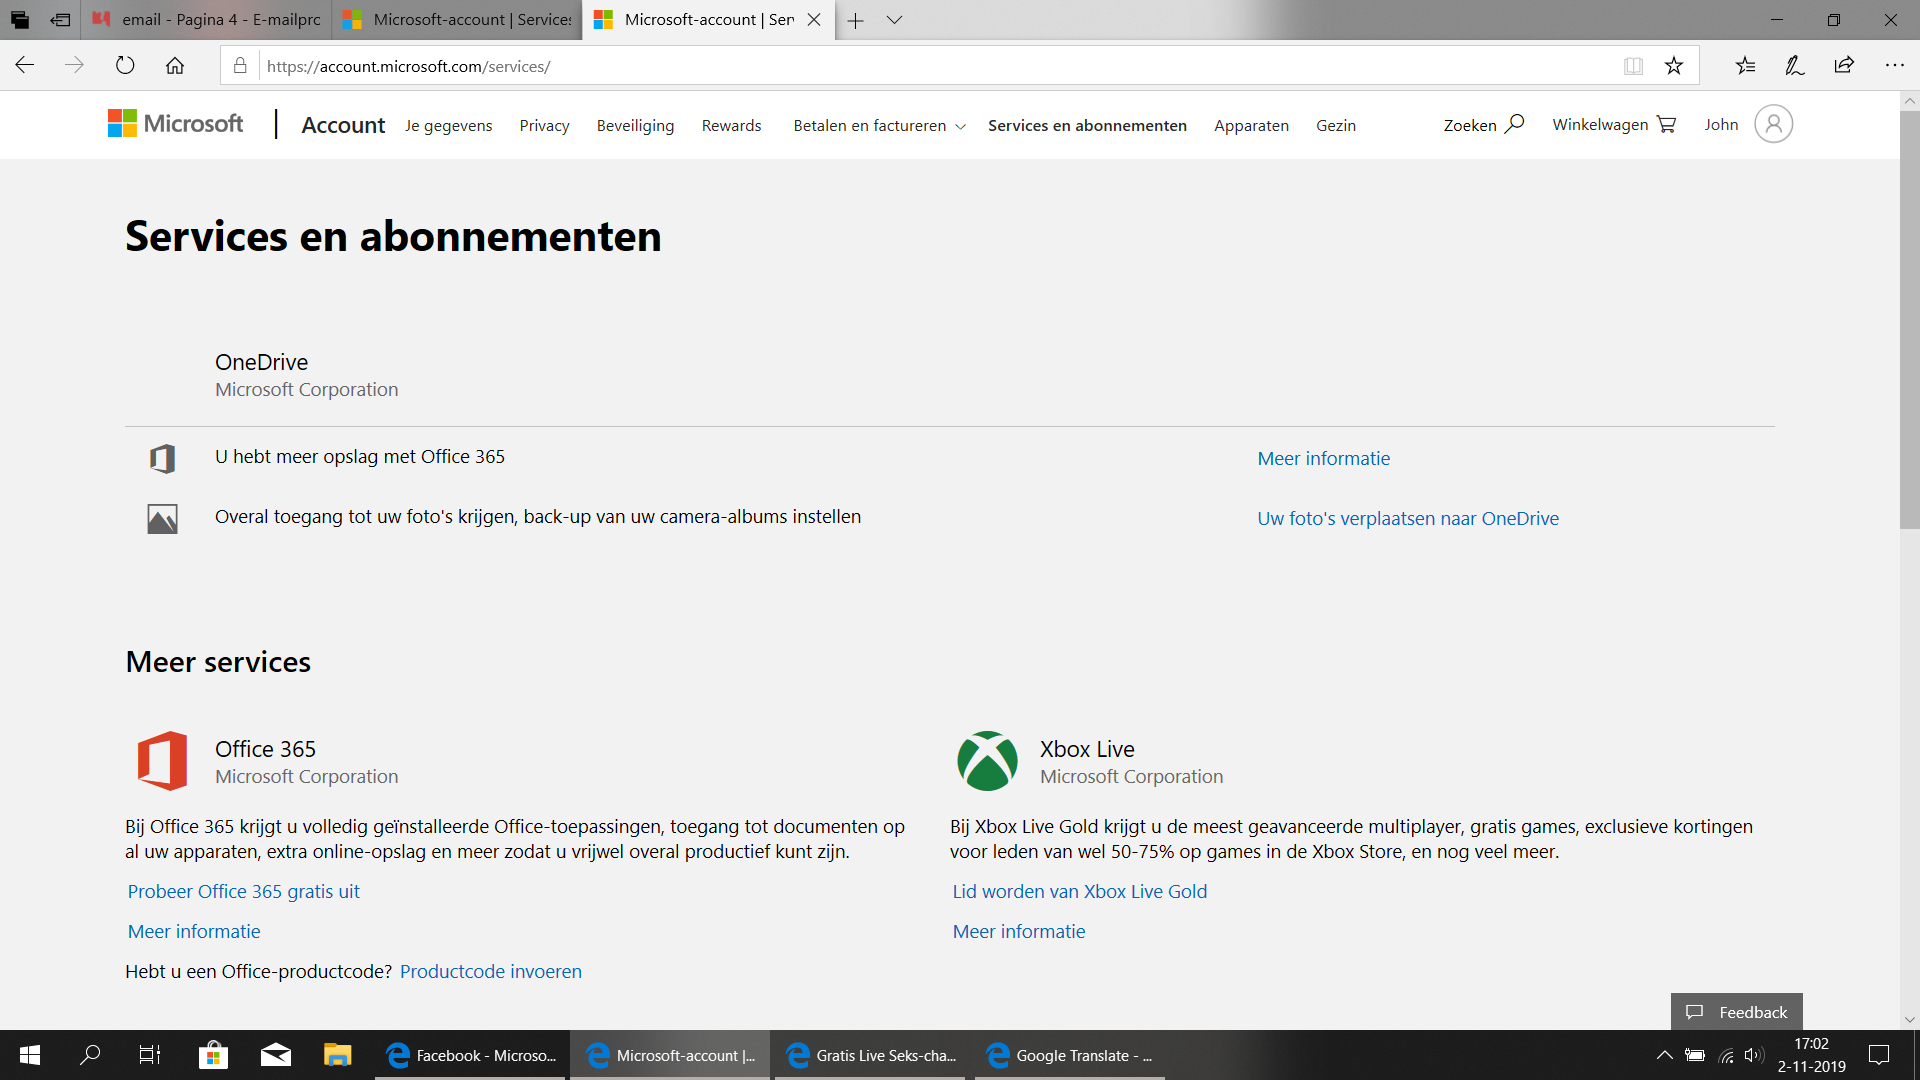Click the volume tray icon

[1754, 1055]
